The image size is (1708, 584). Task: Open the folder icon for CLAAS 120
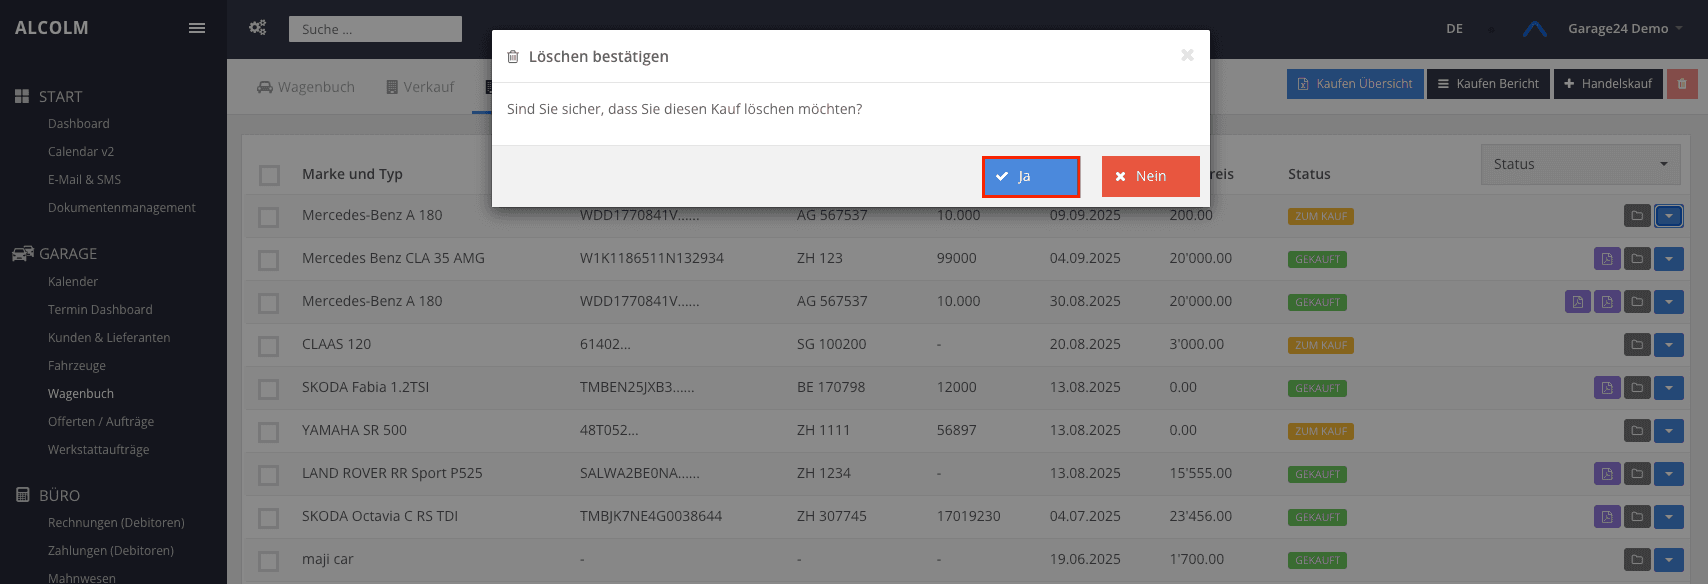[1637, 345]
